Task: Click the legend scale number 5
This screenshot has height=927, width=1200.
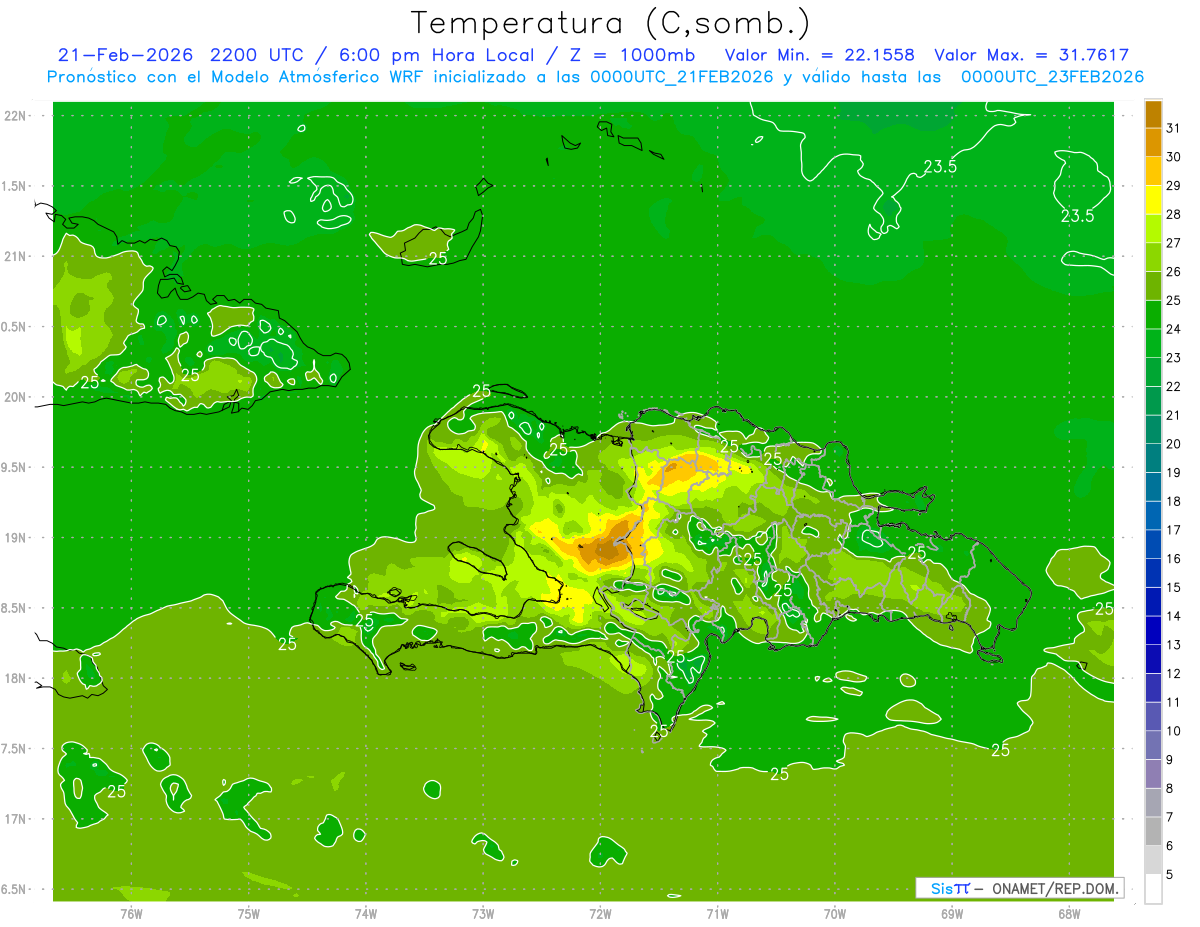Action: pos(1170,875)
